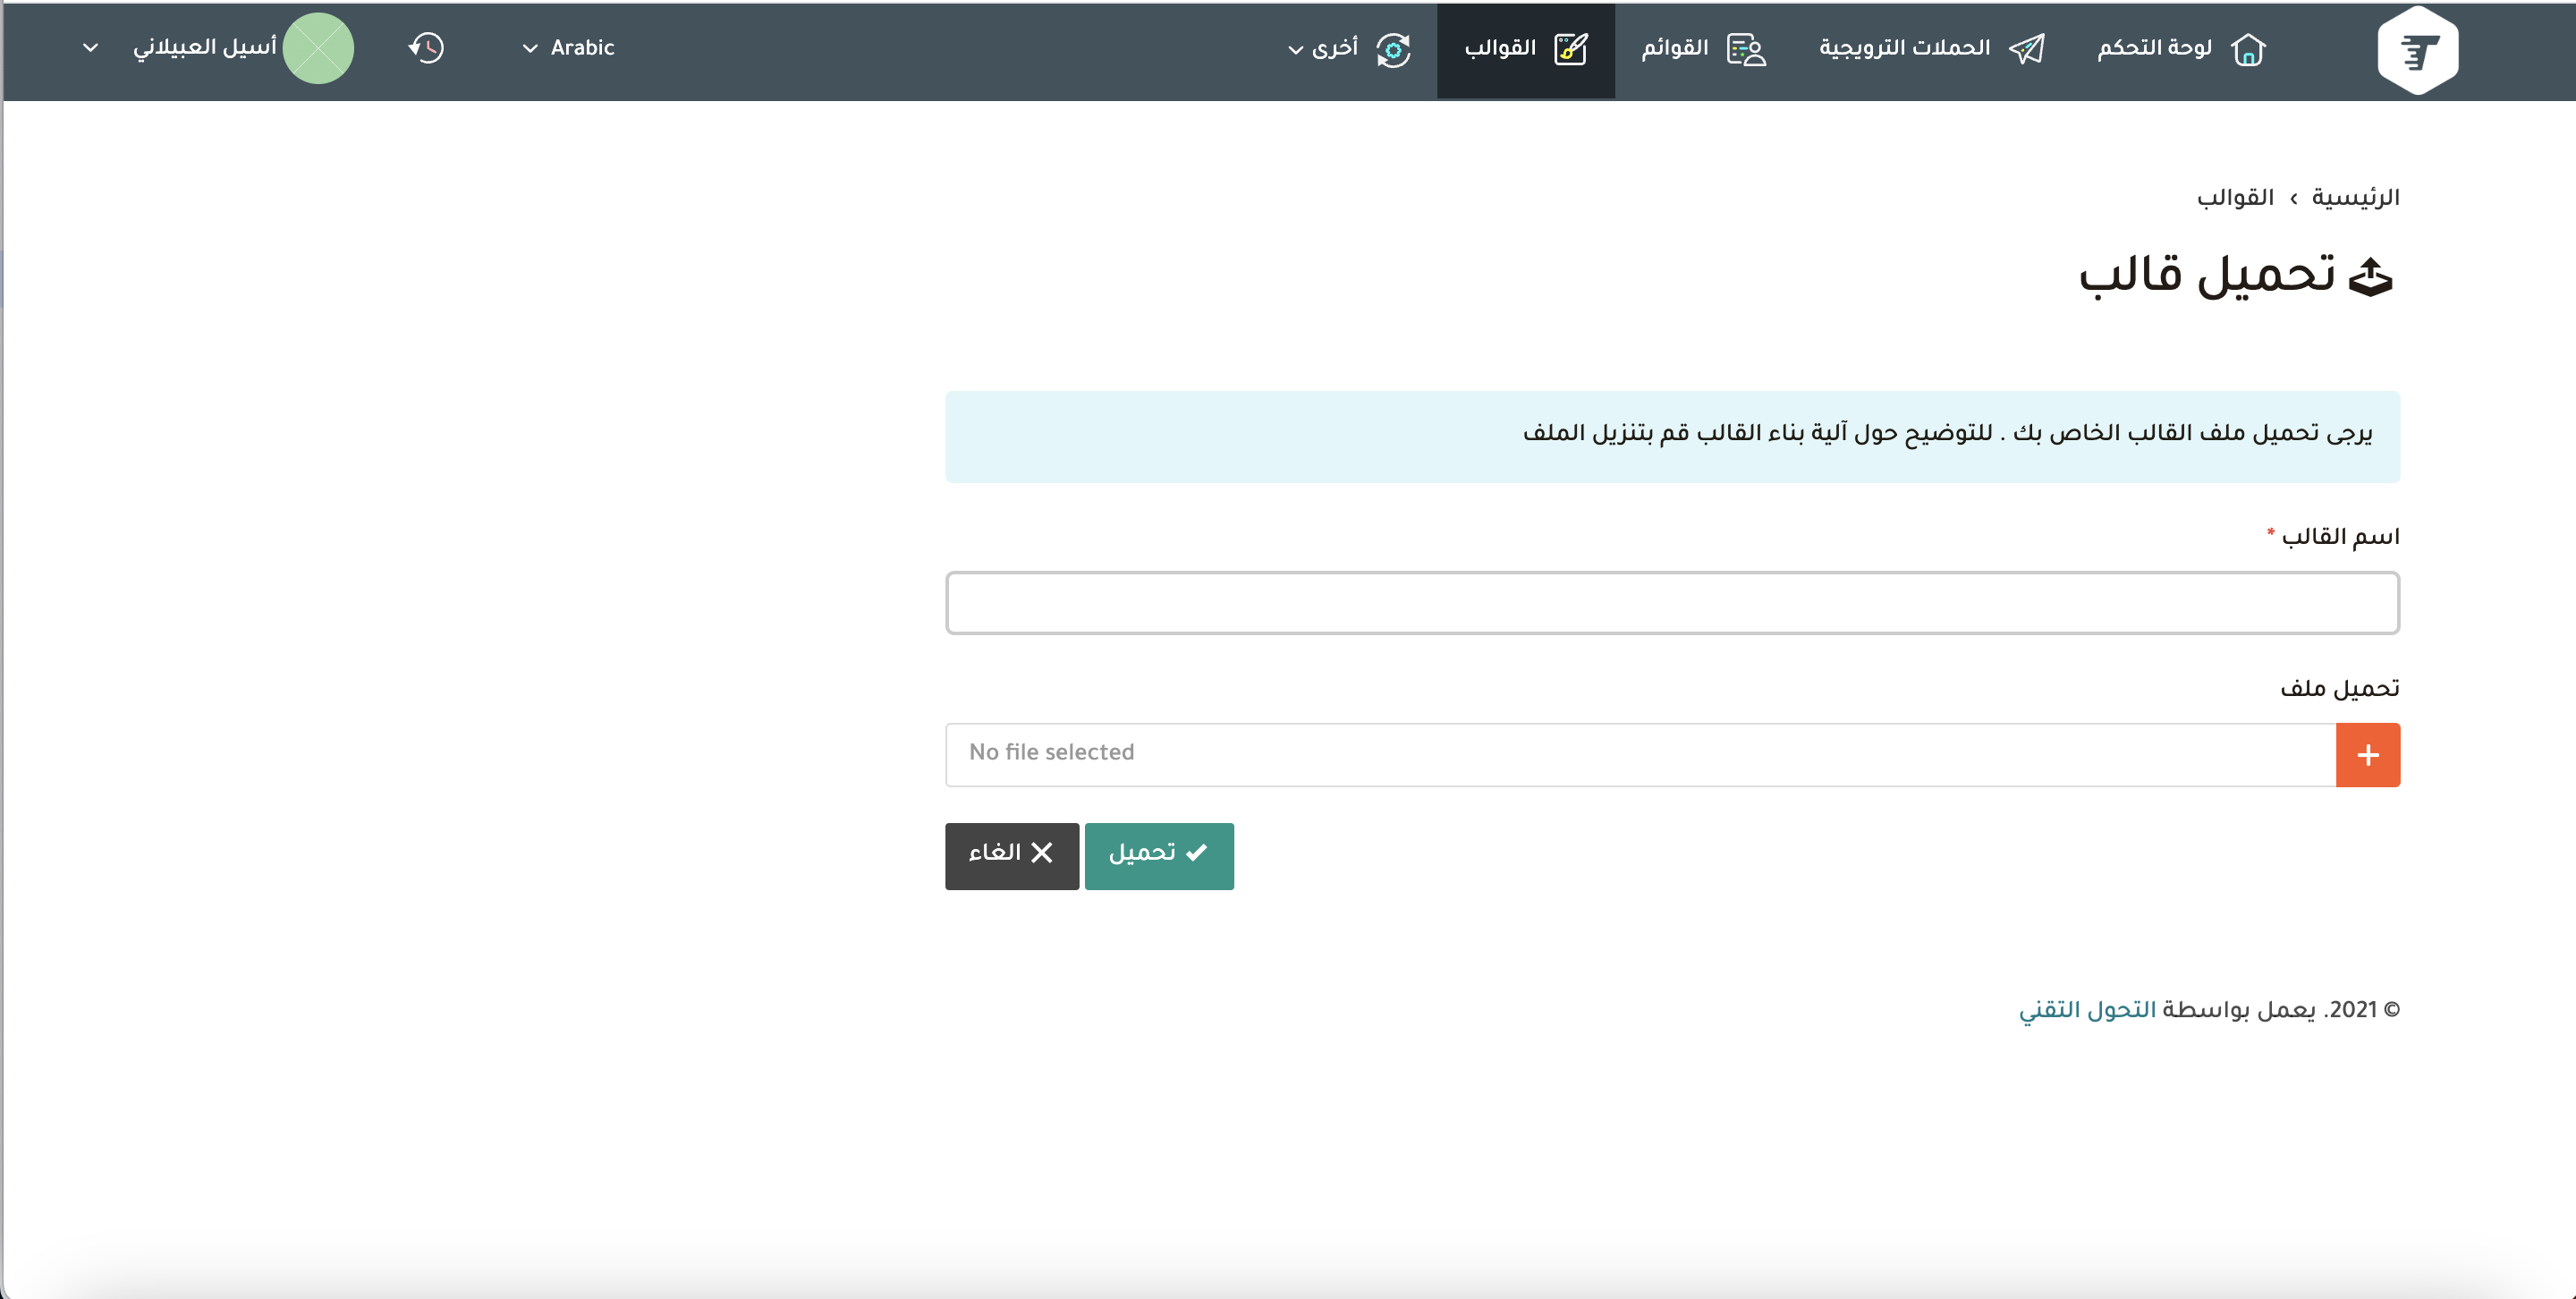Open القوائم menu item
2576x1299 pixels.
tap(1675, 48)
